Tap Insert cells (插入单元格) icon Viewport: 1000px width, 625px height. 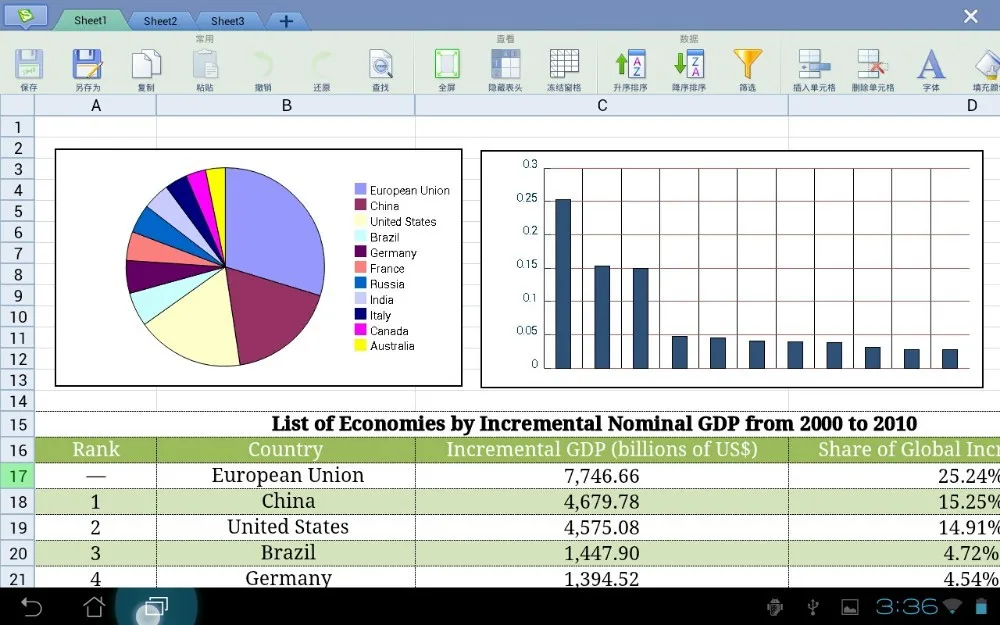pos(814,65)
